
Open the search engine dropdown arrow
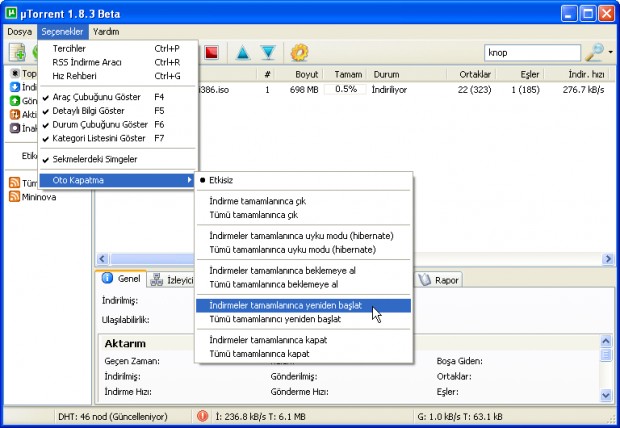pos(611,52)
